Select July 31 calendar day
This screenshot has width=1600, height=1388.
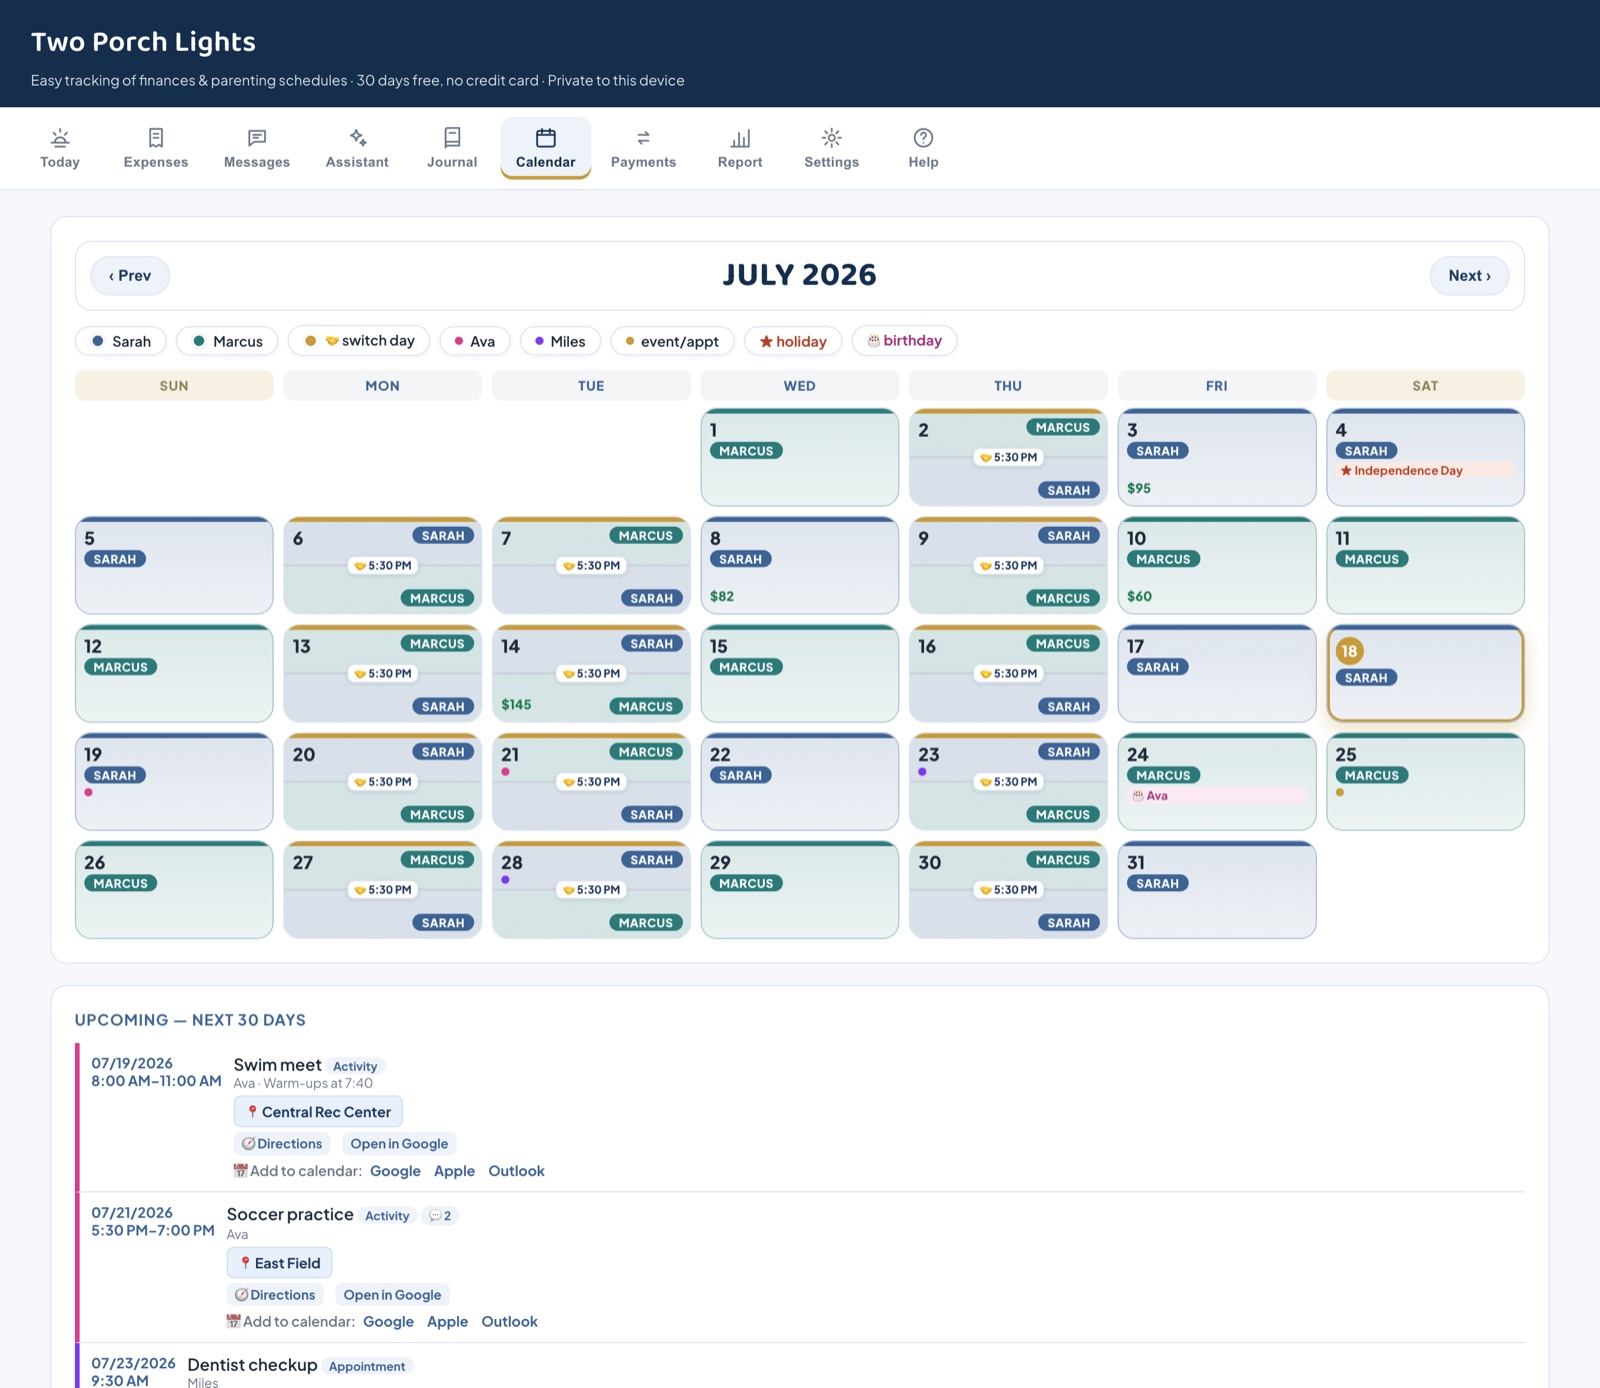1217,890
